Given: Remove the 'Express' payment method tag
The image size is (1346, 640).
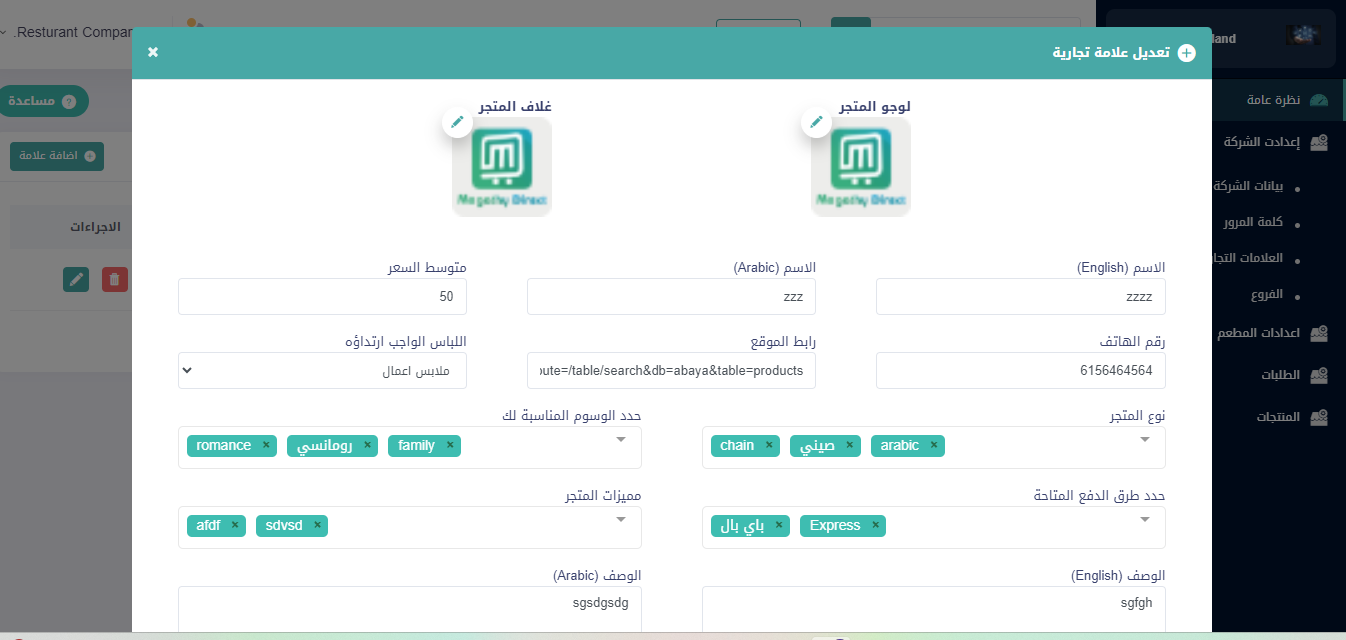Looking at the screenshot, I should 875,526.
